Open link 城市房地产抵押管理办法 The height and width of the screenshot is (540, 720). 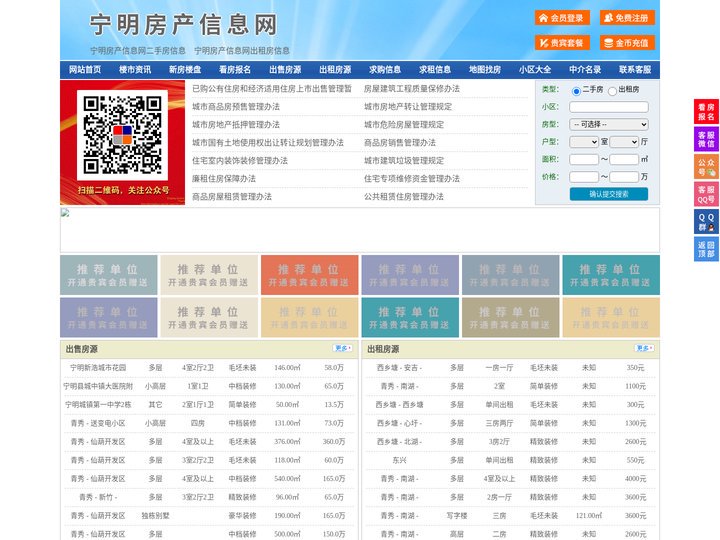[236, 124]
